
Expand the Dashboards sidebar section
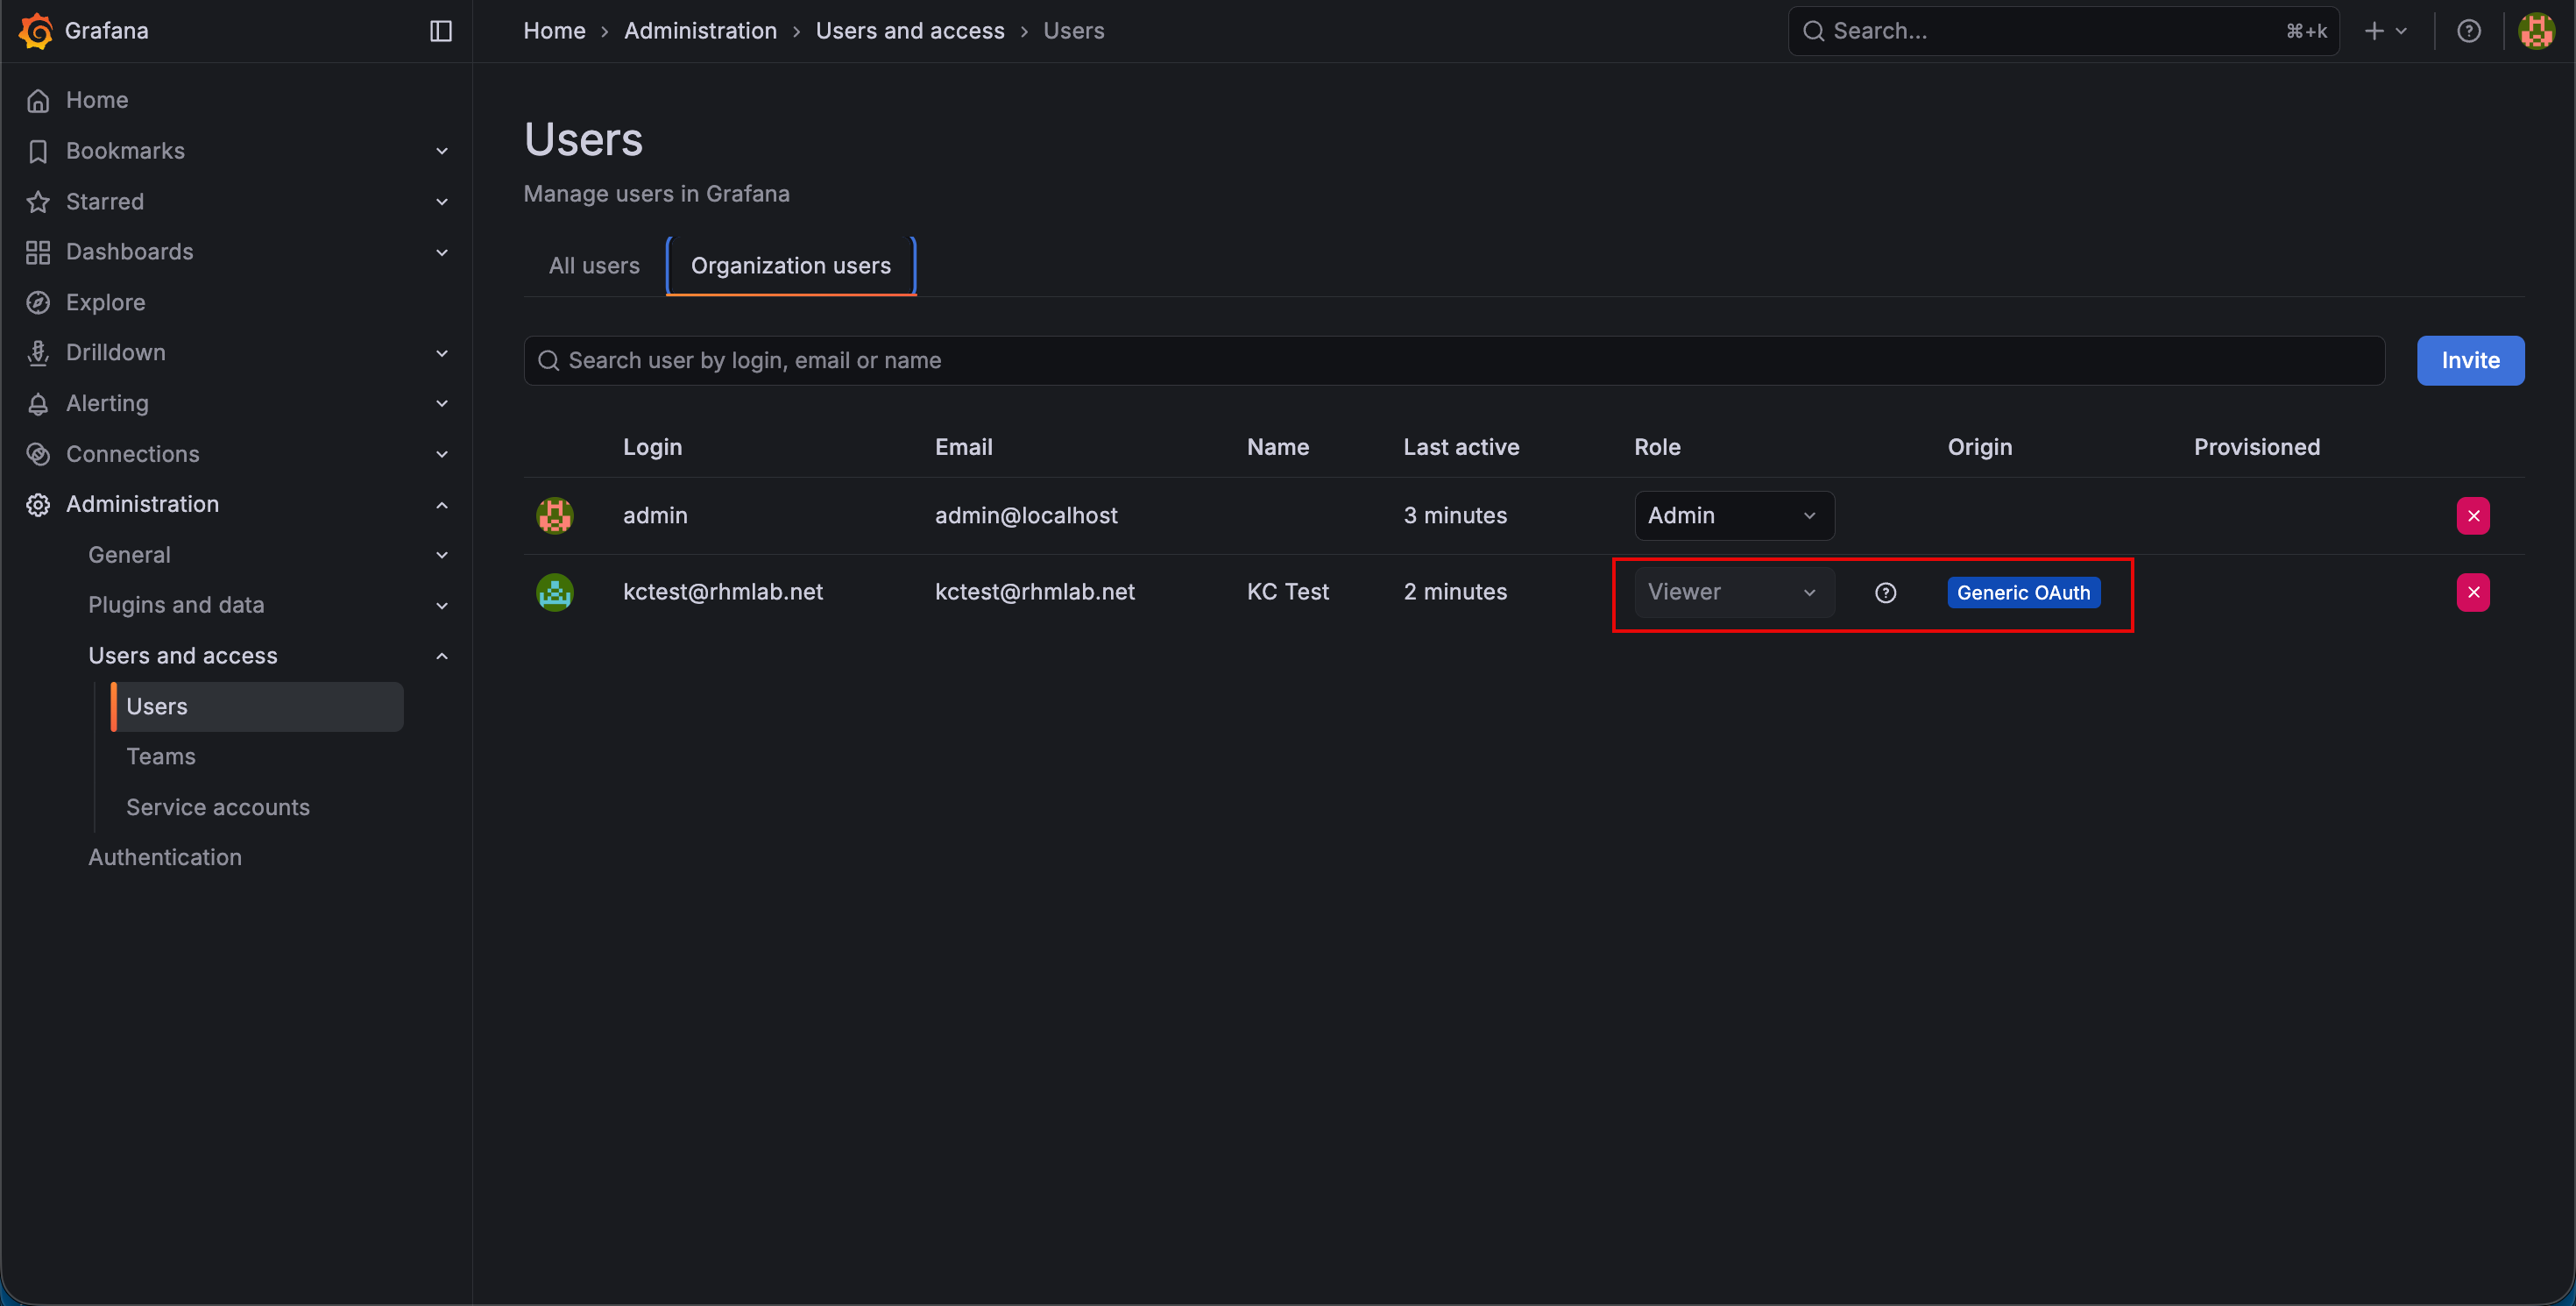[x=442, y=252]
